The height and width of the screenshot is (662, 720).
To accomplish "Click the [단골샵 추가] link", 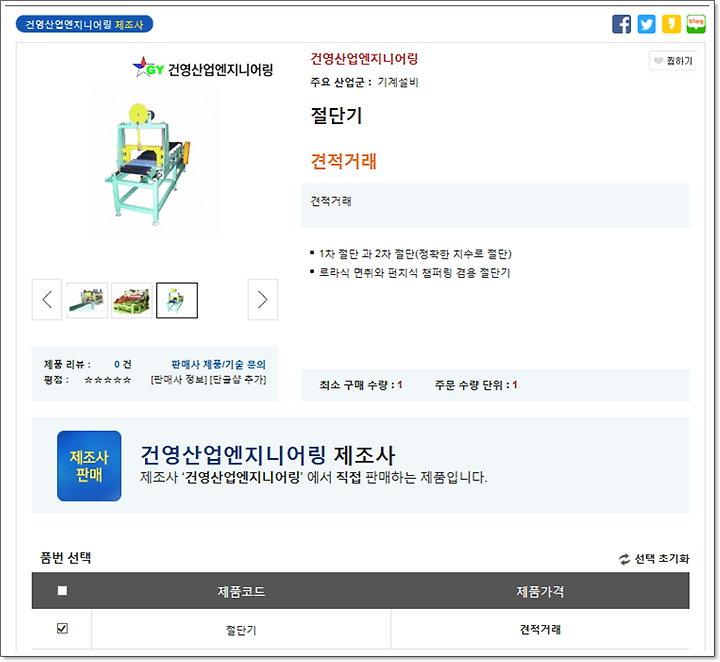I will tap(237, 380).
